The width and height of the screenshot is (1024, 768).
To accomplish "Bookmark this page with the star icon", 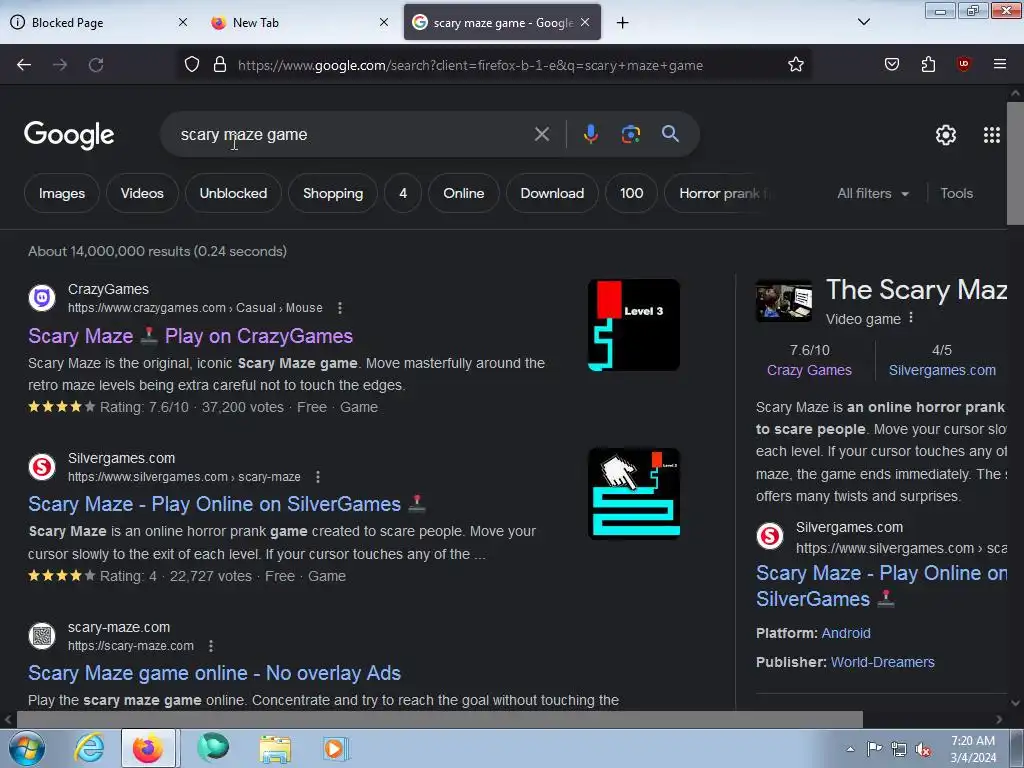I will point(795,65).
